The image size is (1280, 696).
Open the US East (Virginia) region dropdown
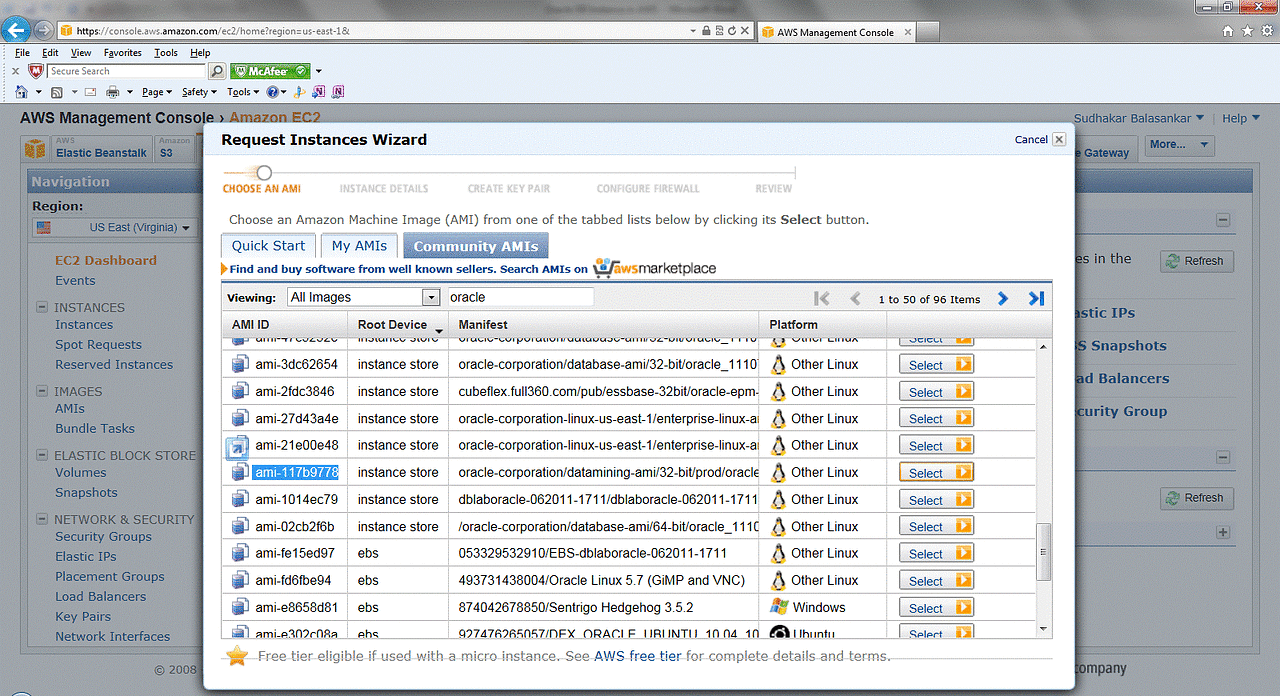coord(113,228)
